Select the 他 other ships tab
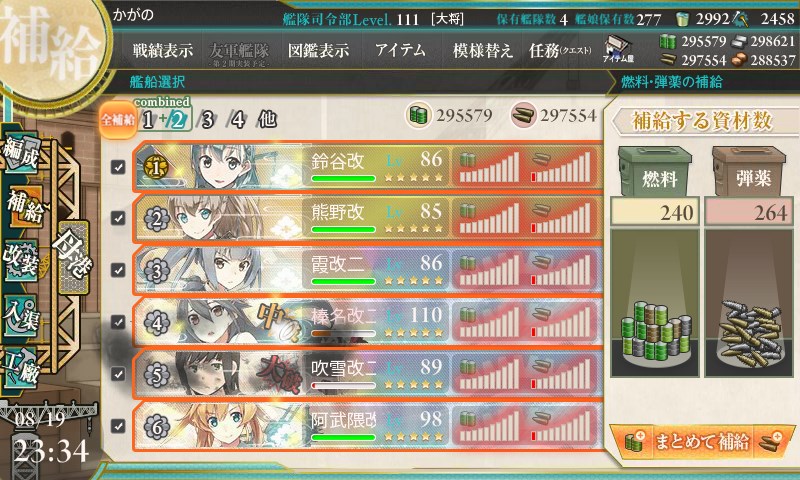The image size is (800, 480). [267, 120]
